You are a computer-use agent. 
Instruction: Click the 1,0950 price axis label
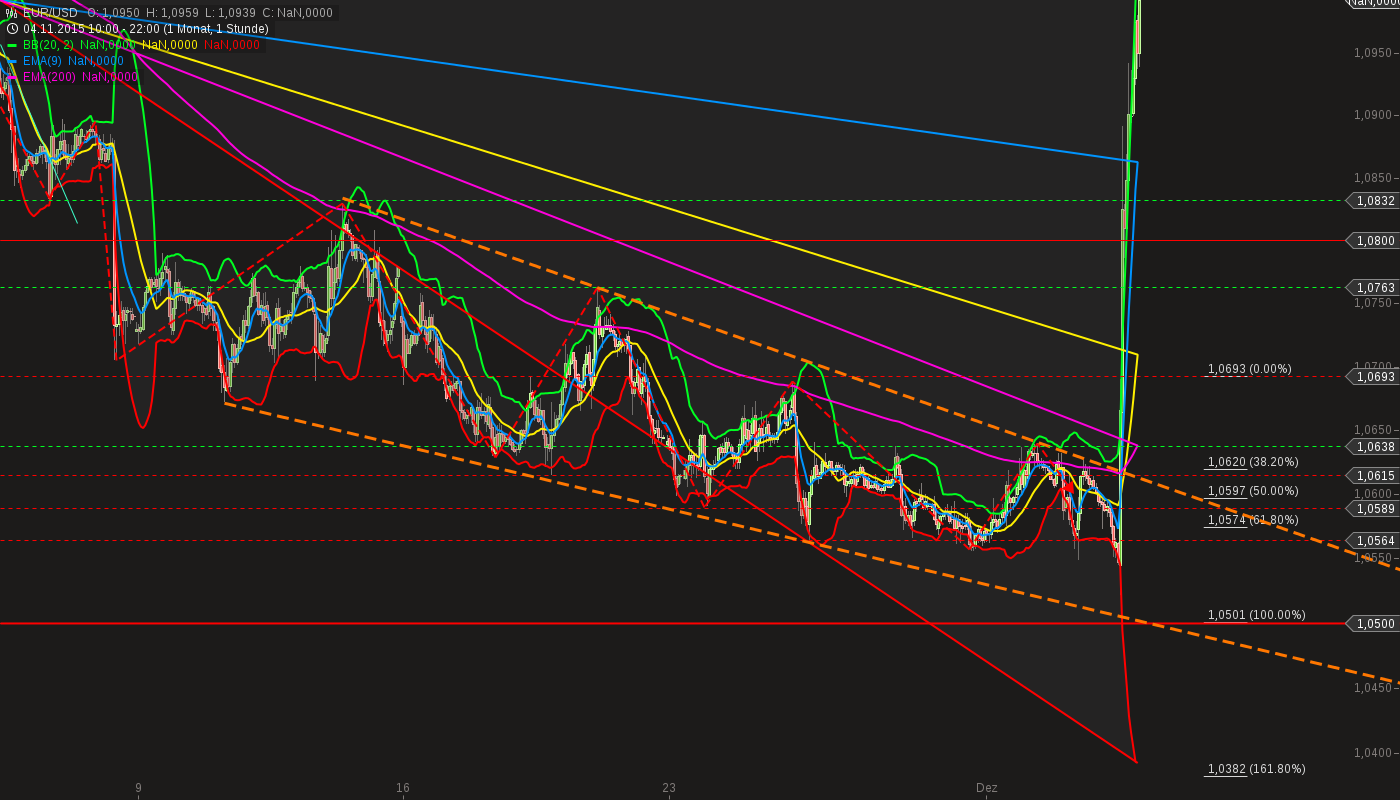(1372, 52)
